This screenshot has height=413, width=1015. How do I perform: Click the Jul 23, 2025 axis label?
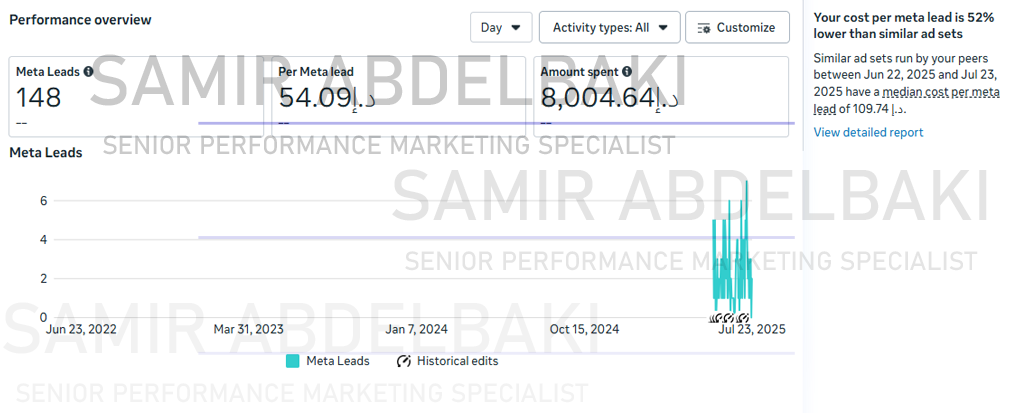pyautogui.click(x=752, y=329)
